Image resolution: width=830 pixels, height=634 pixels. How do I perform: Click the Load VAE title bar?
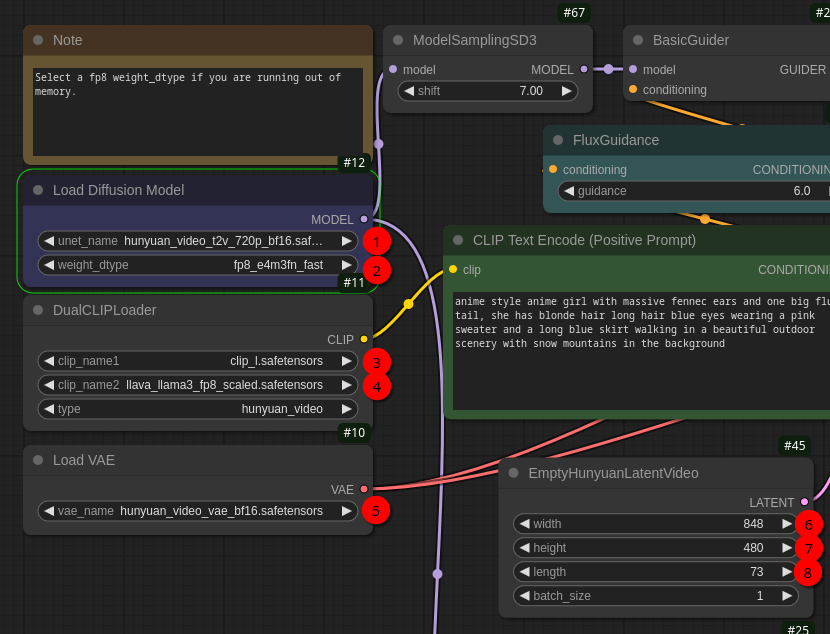(x=198, y=460)
